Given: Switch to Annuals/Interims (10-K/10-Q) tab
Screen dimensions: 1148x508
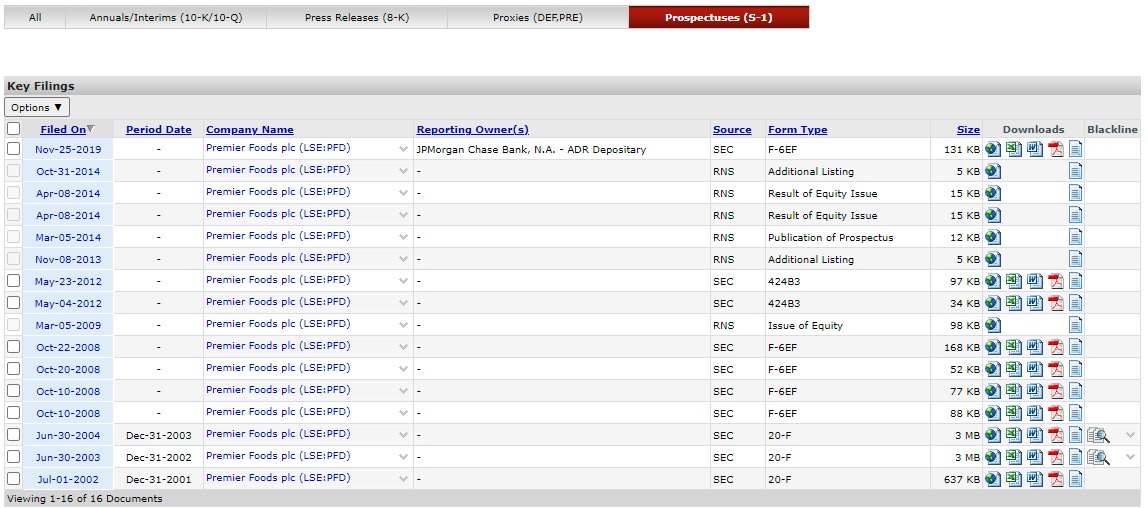Looking at the screenshot, I should coord(165,18).
